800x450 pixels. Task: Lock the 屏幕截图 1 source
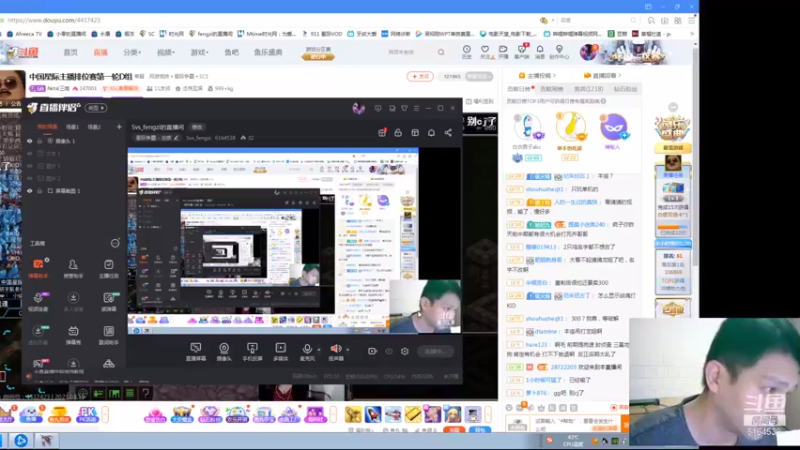[40, 191]
